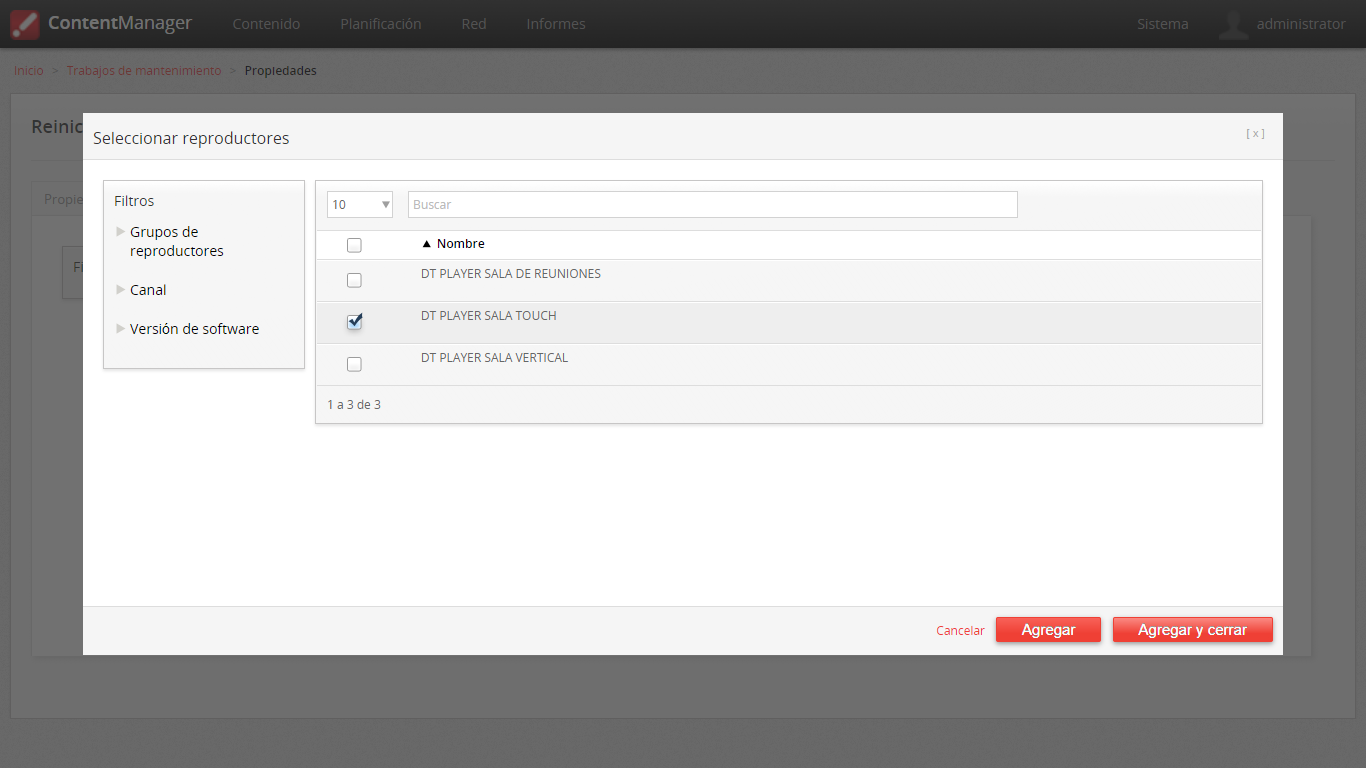The width and height of the screenshot is (1366, 768).
Task: Close the Seleccionar reproductores dialog with [x]
Action: click(1255, 133)
